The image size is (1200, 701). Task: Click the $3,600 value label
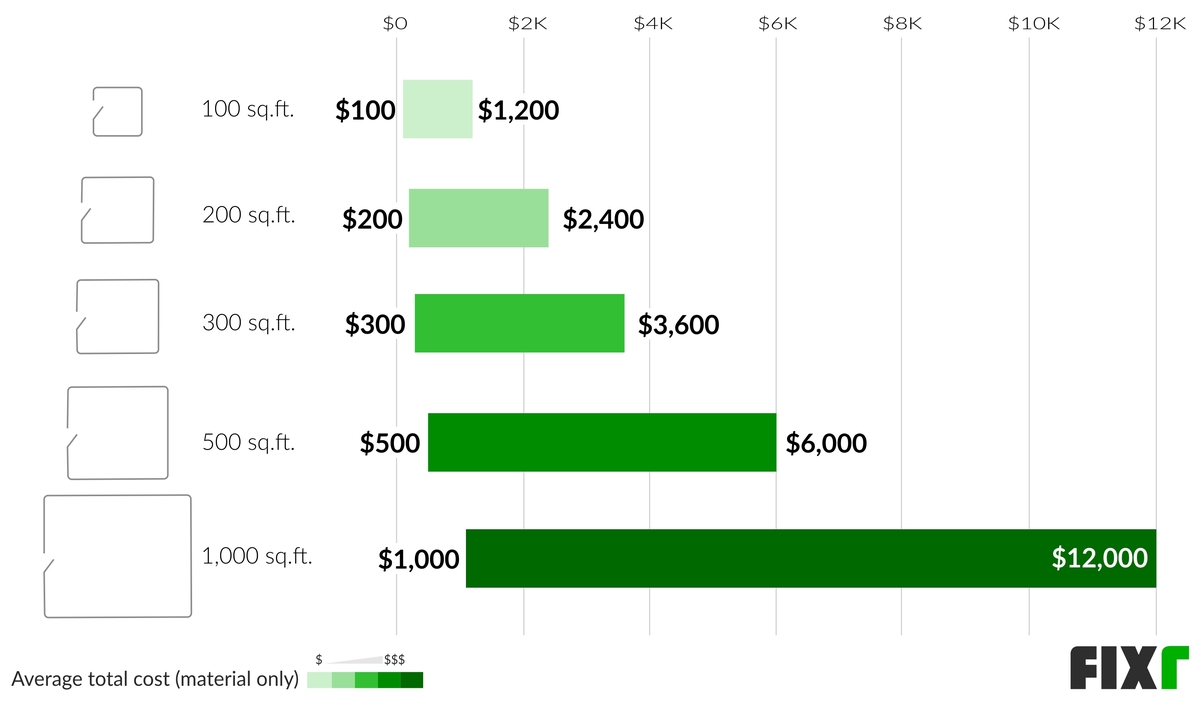[678, 325]
